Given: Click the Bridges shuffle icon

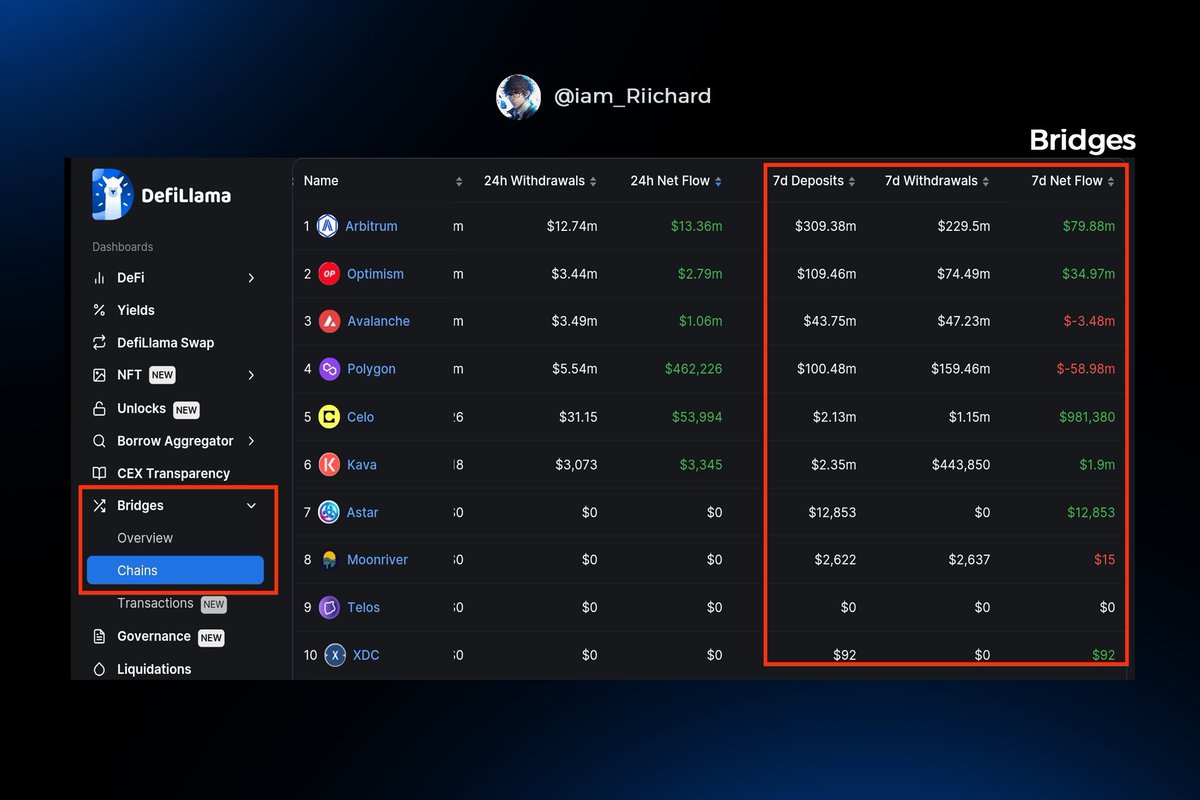Looking at the screenshot, I should (x=99, y=506).
